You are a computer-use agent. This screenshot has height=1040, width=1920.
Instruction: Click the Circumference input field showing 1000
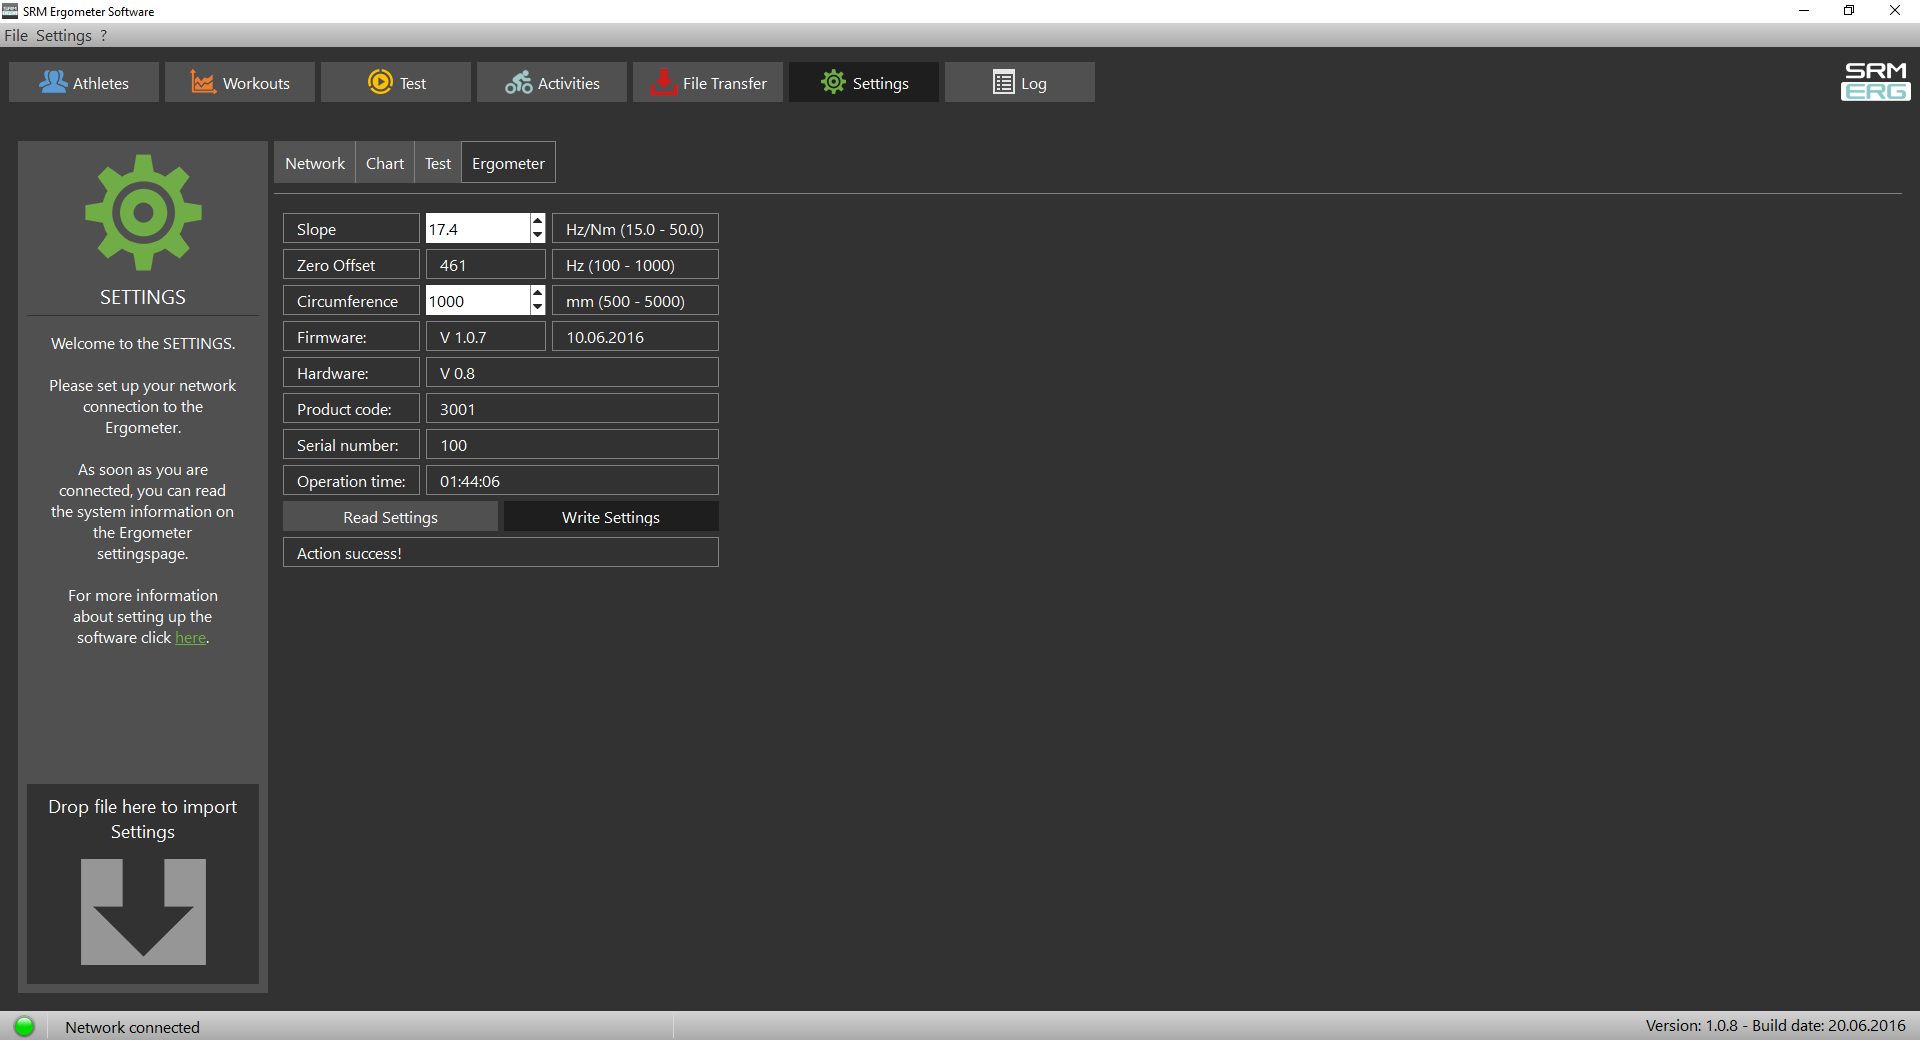point(478,301)
